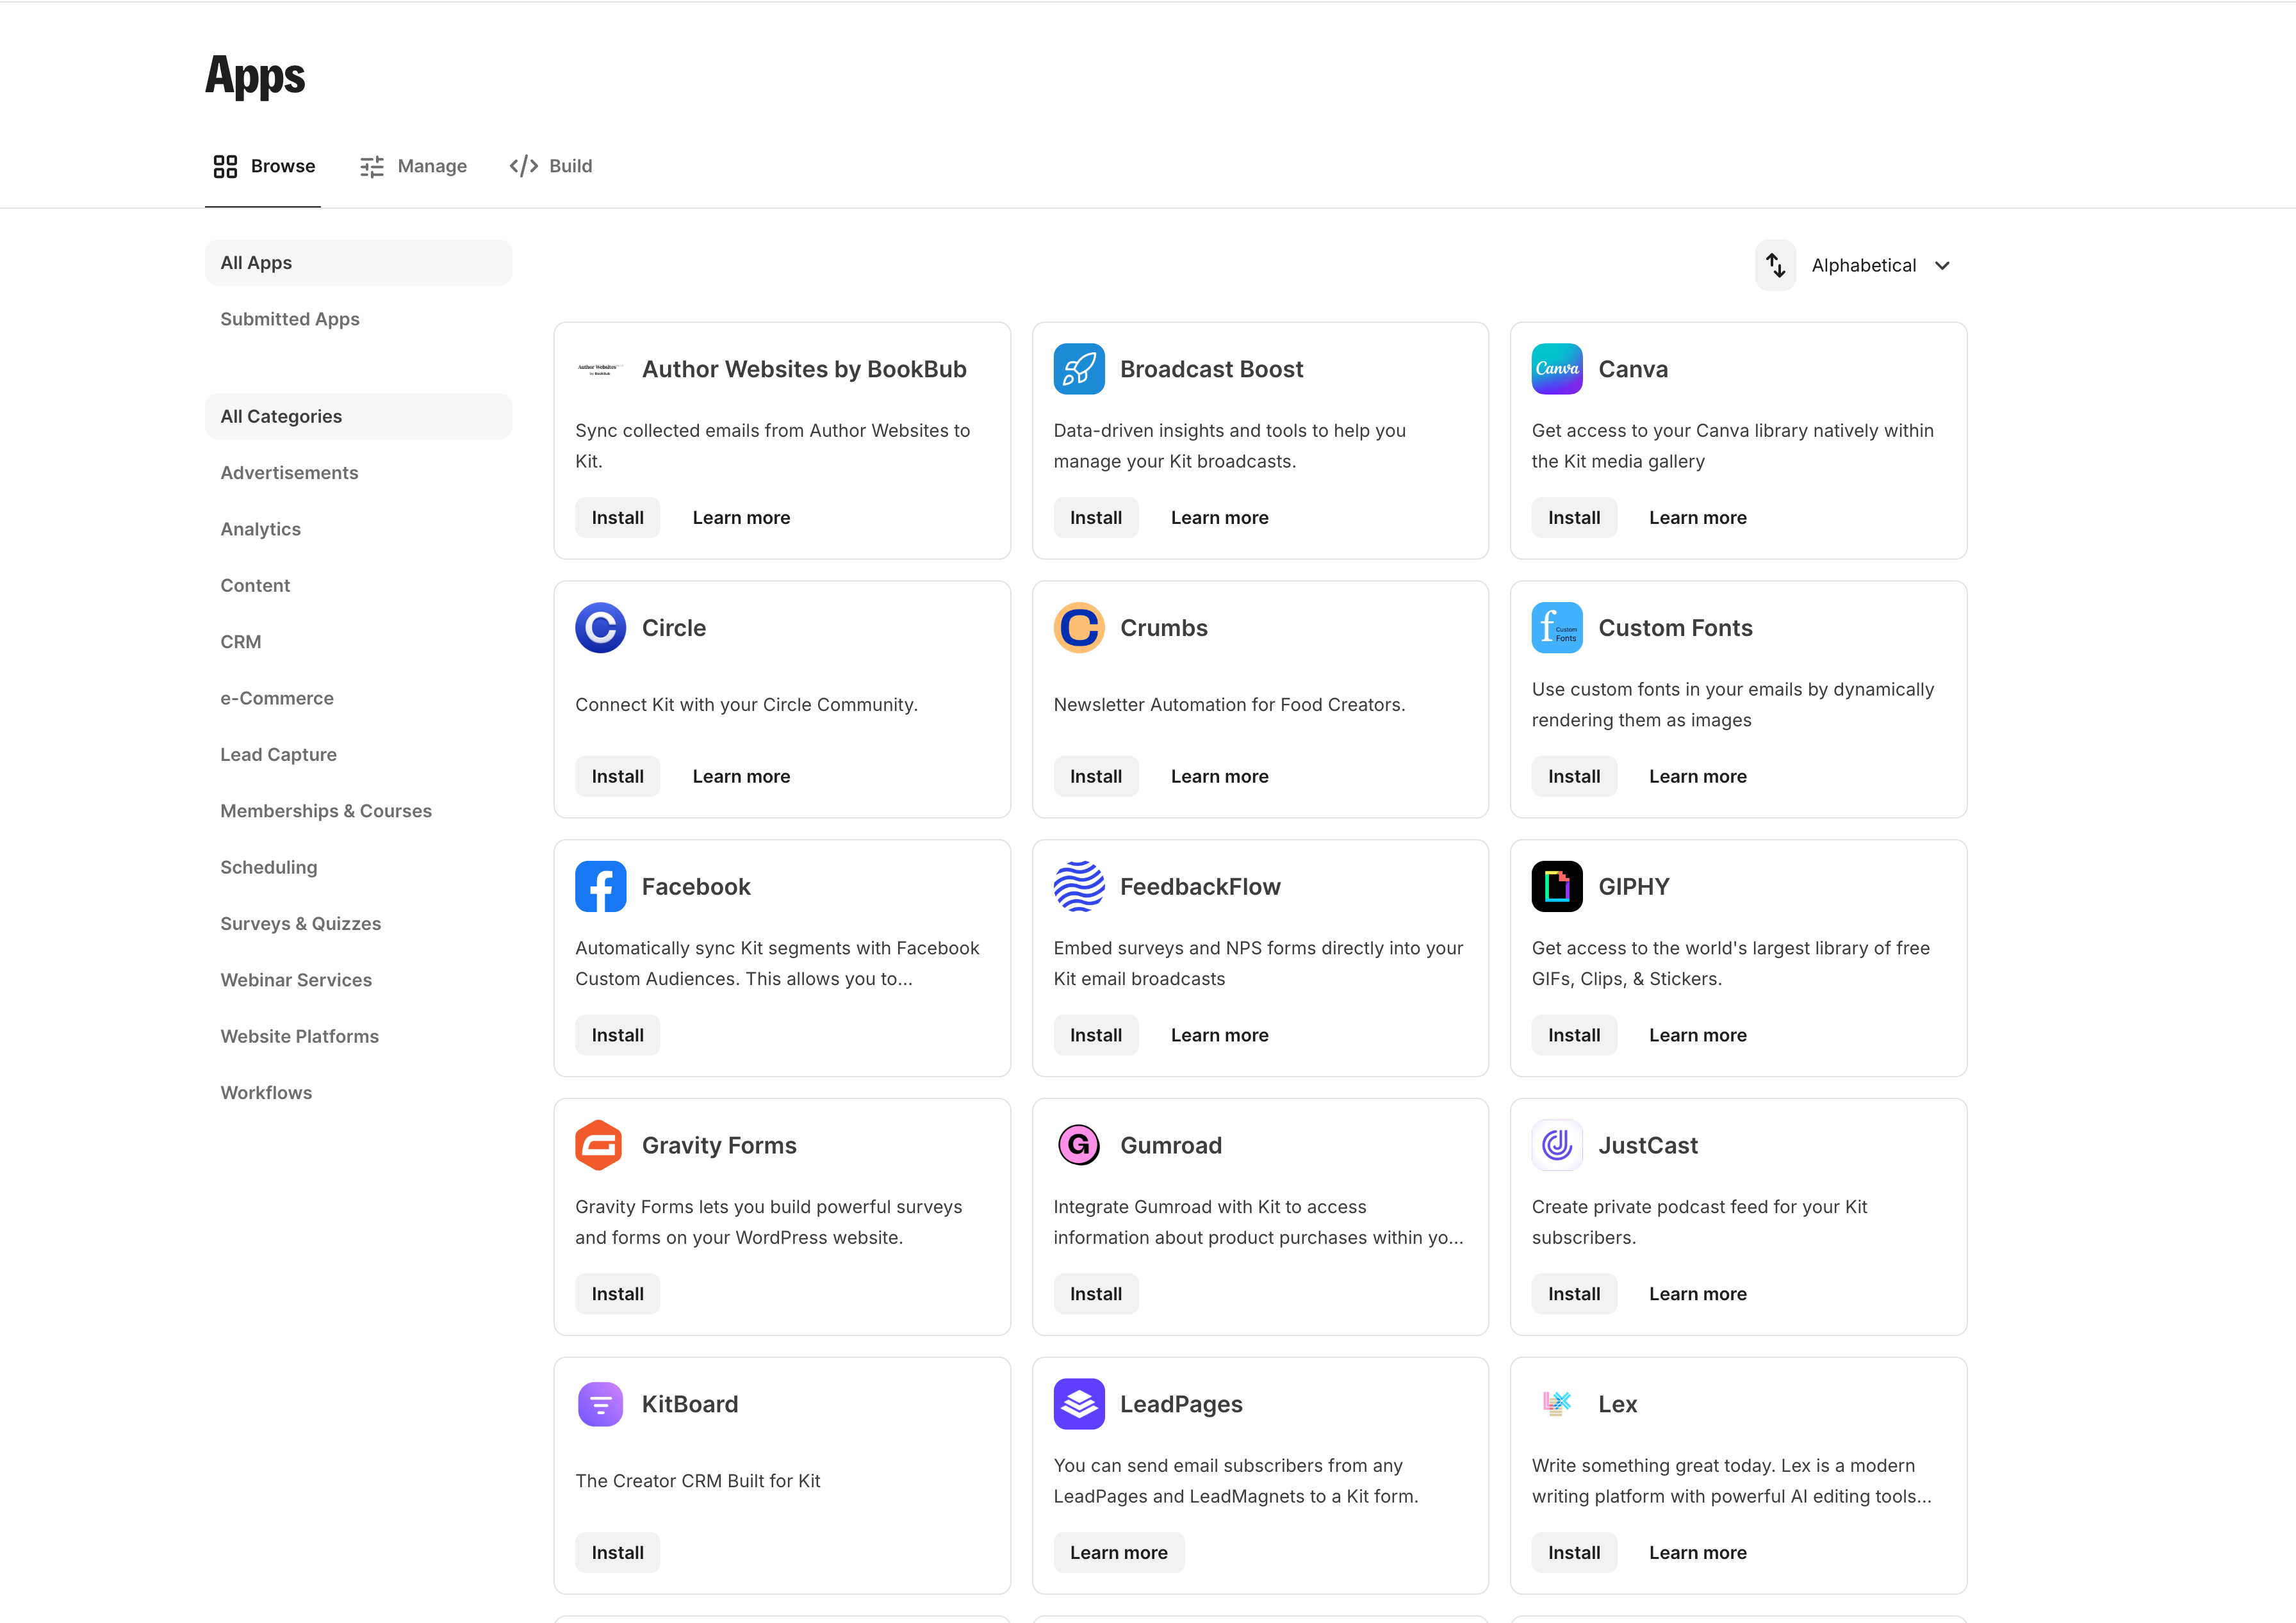Install the Facebook app
The width and height of the screenshot is (2296, 1623).
click(617, 1035)
